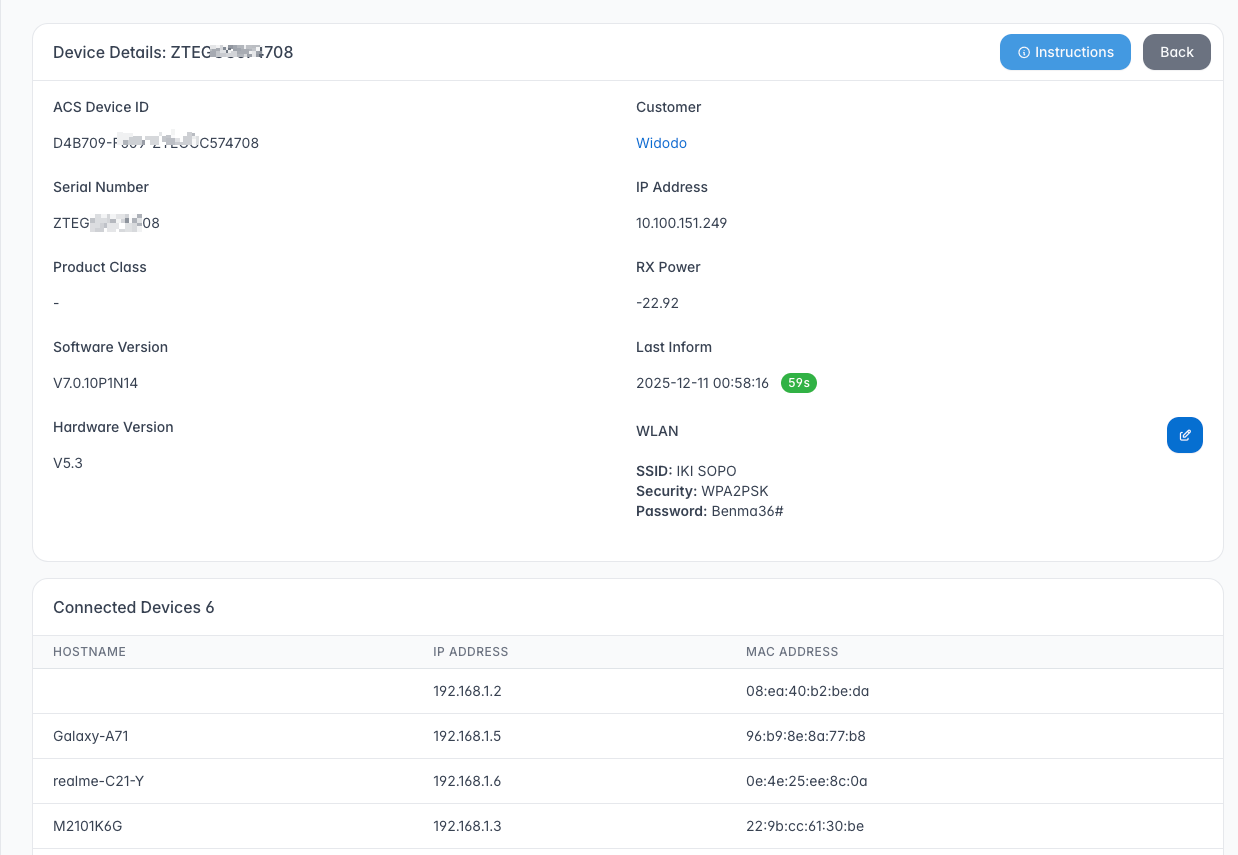Select the M2101K6G hostname
The height and width of the screenshot is (855, 1238).
pyautogui.click(x=87, y=826)
